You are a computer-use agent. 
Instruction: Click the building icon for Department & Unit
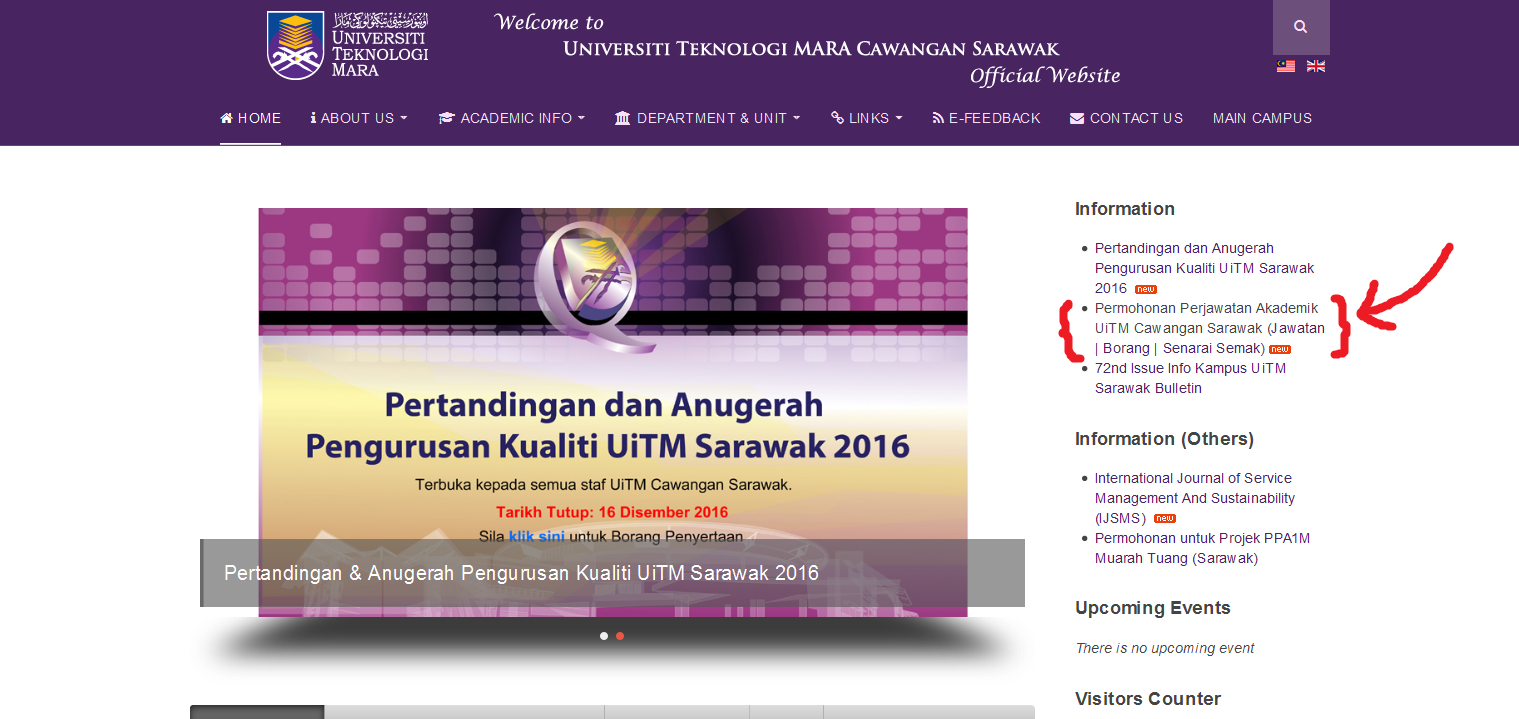tap(623, 118)
